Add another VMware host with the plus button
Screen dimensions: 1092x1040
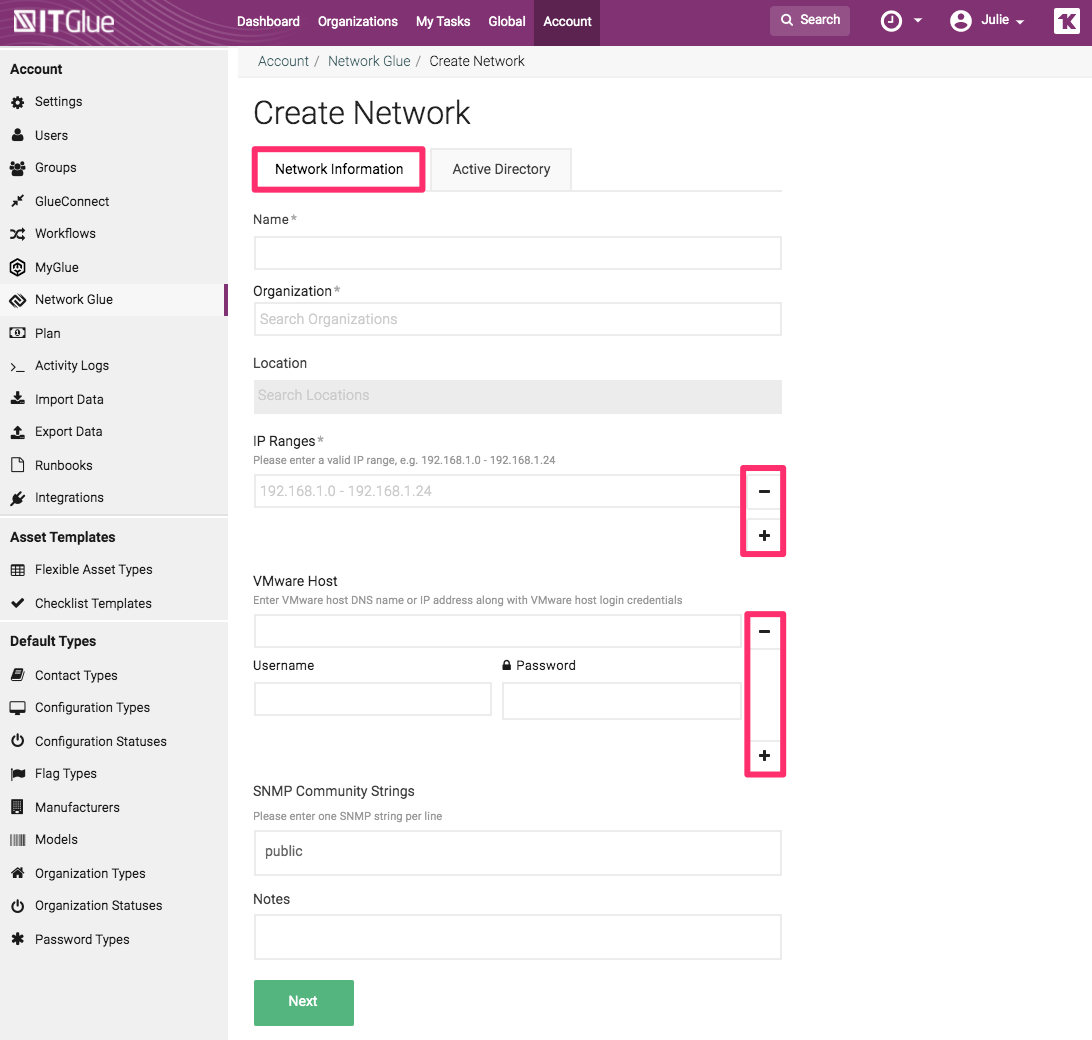pos(764,756)
